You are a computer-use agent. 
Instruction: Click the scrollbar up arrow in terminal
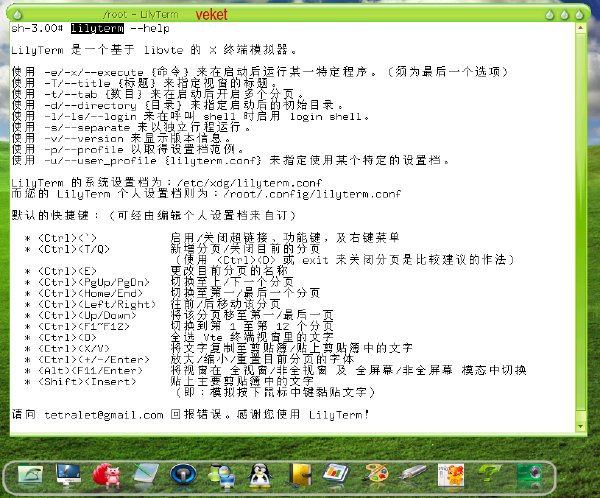580,28
